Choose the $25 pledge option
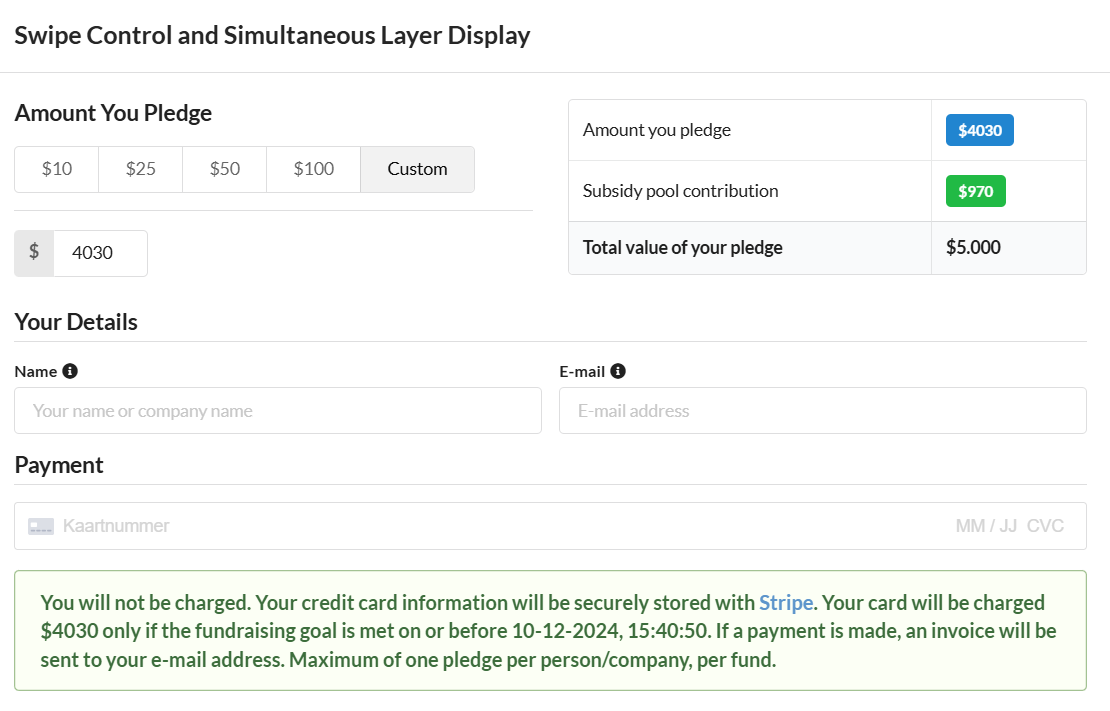1110x711 pixels. click(x=141, y=169)
